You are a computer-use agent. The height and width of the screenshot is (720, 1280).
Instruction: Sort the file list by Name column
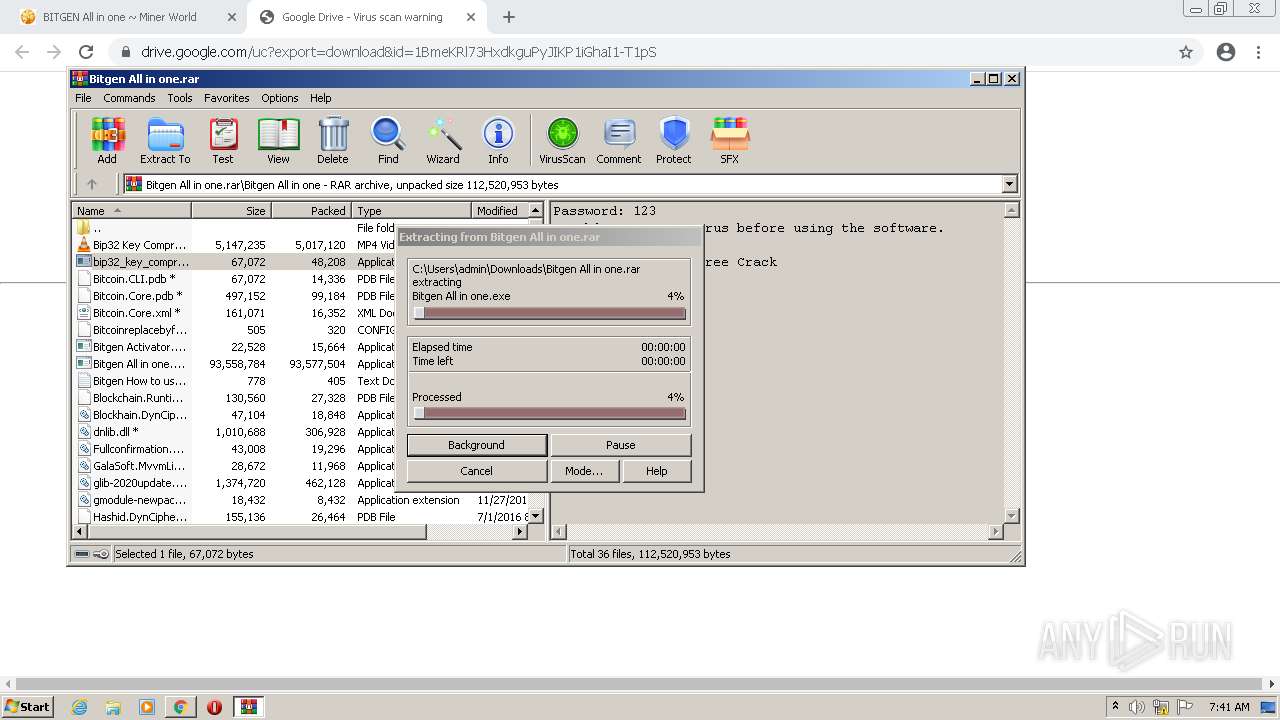[132, 211]
